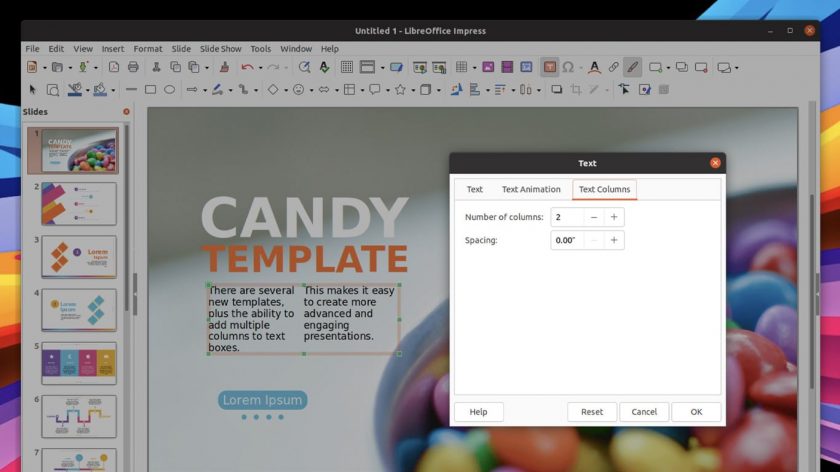The width and height of the screenshot is (840, 472).
Task: Toggle Show Draw Functions pencil button
Action: coord(633,67)
